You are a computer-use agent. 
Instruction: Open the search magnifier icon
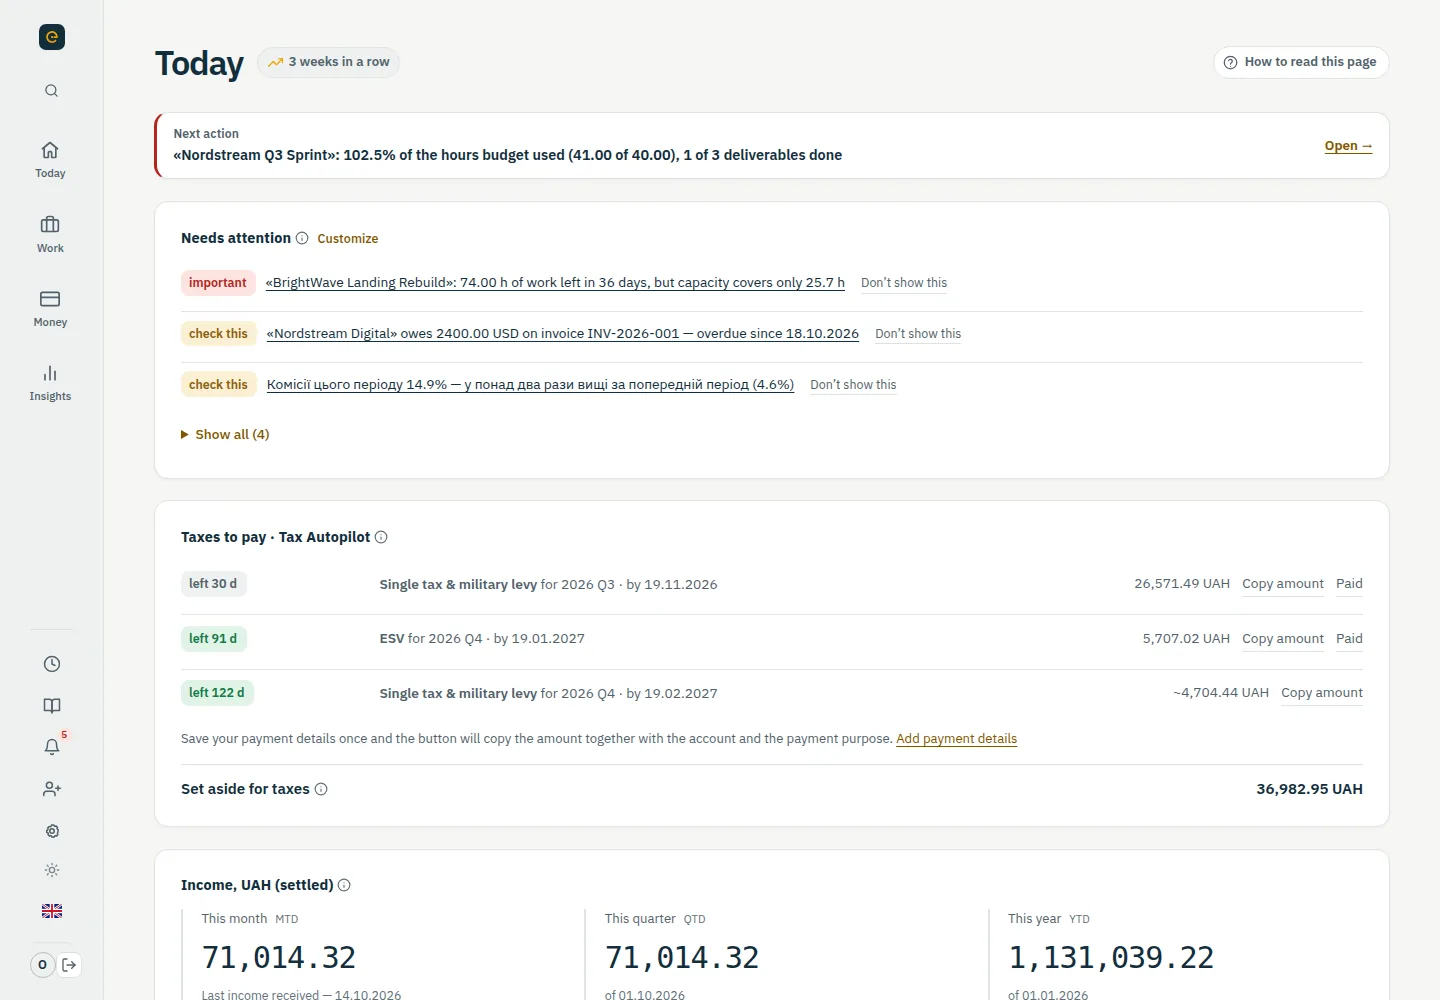[x=51, y=91]
